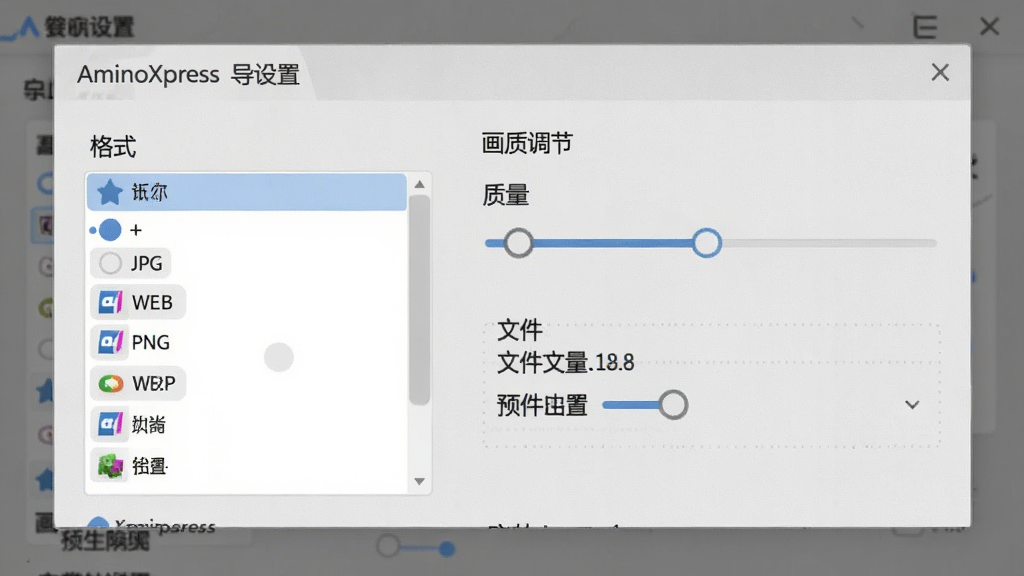Click the PNG format icon
Screen dimensions: 1024x576
(110, 342)
